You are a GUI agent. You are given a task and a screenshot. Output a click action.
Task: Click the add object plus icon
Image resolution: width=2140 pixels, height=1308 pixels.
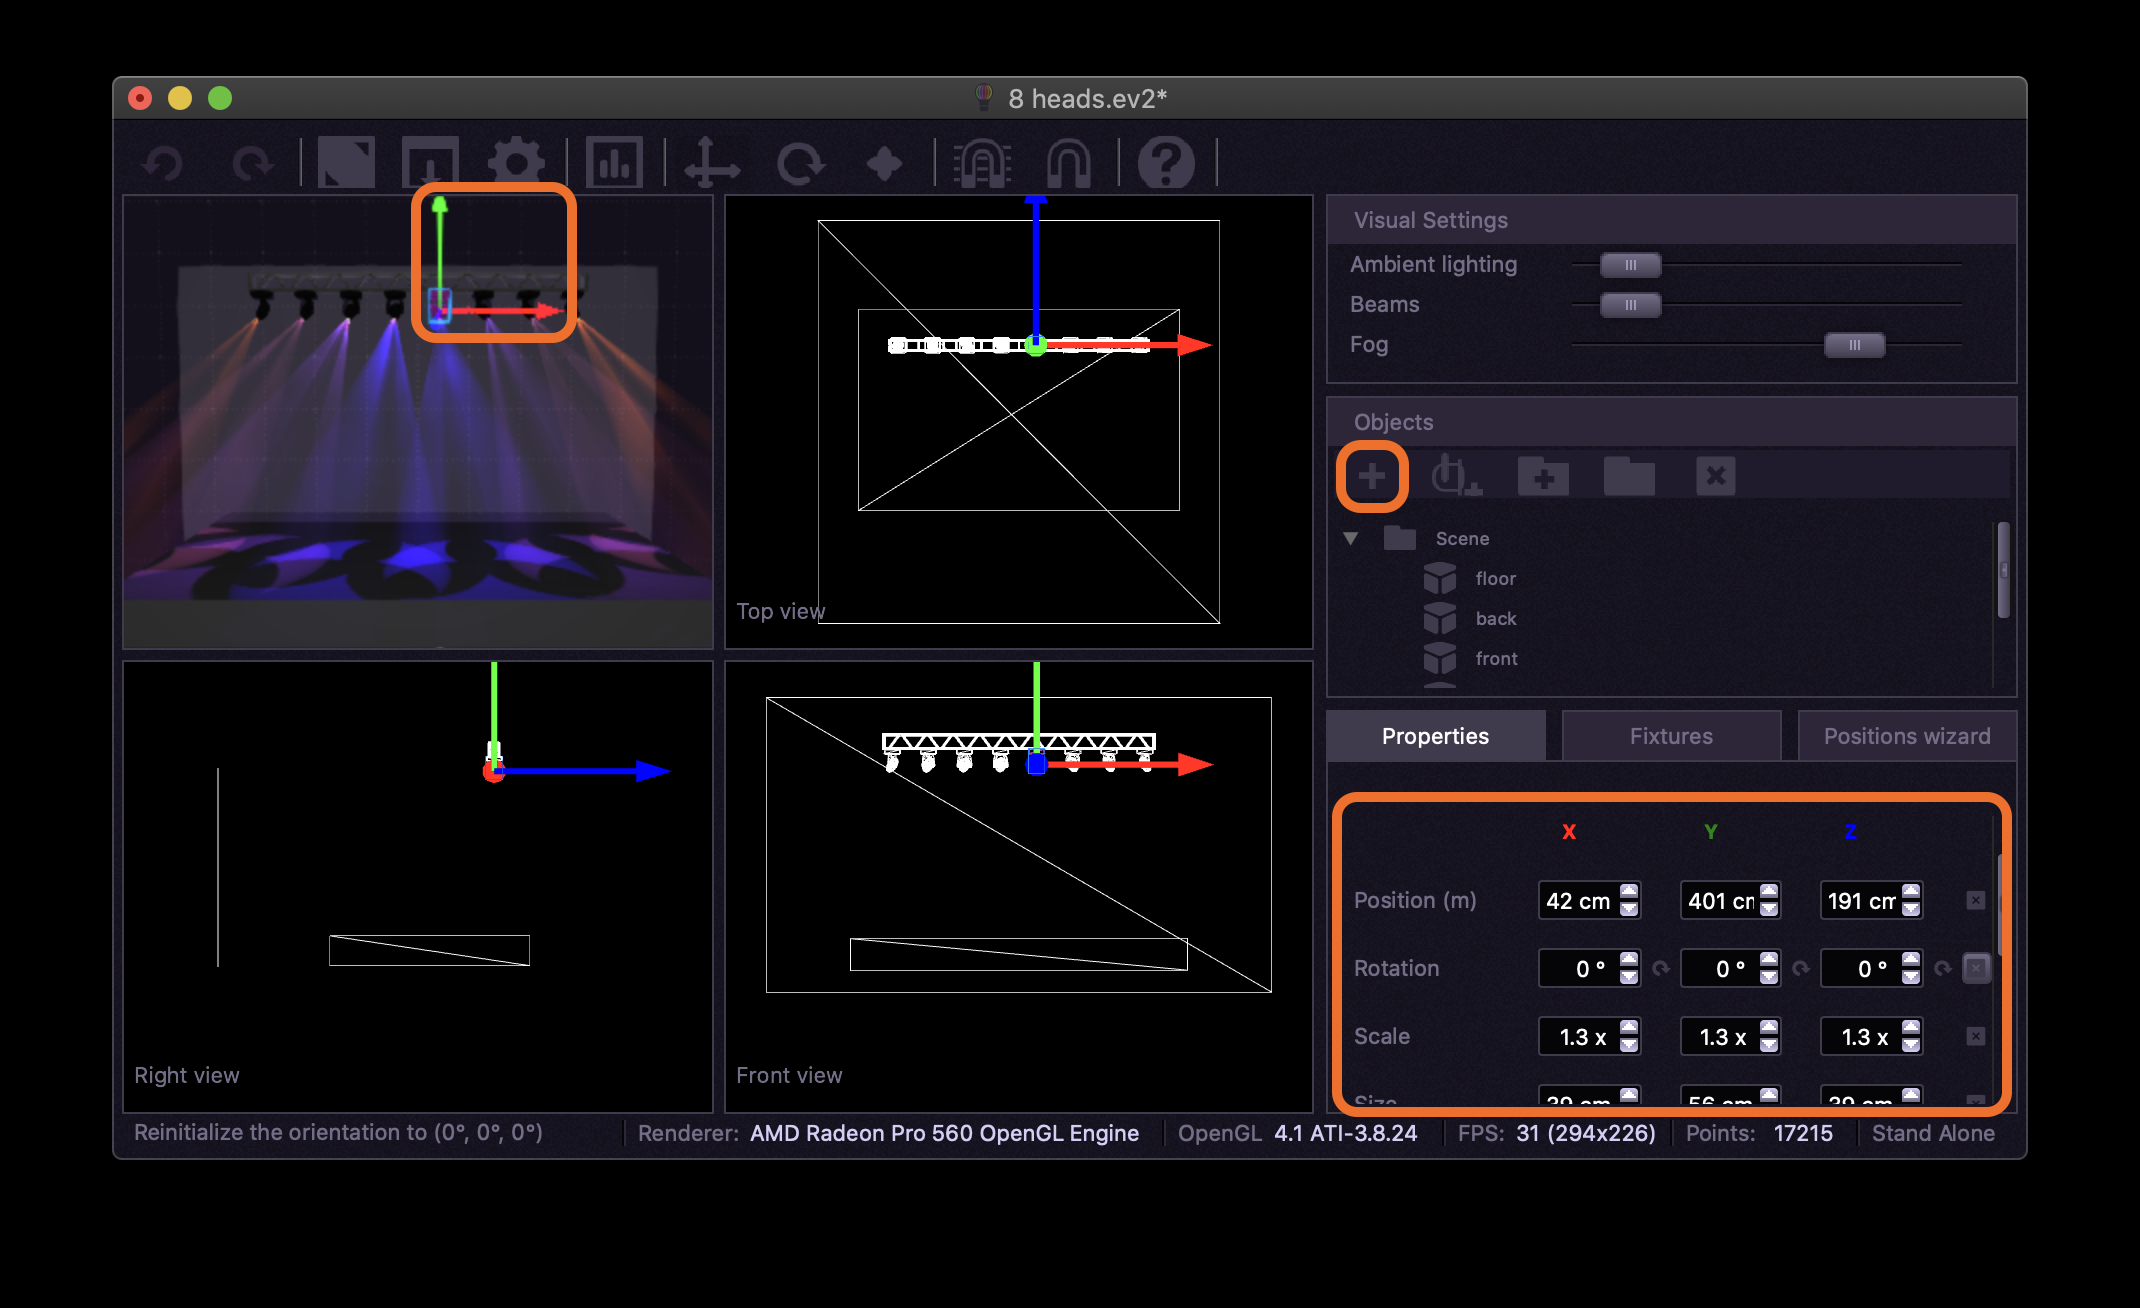coord(1372,476)
